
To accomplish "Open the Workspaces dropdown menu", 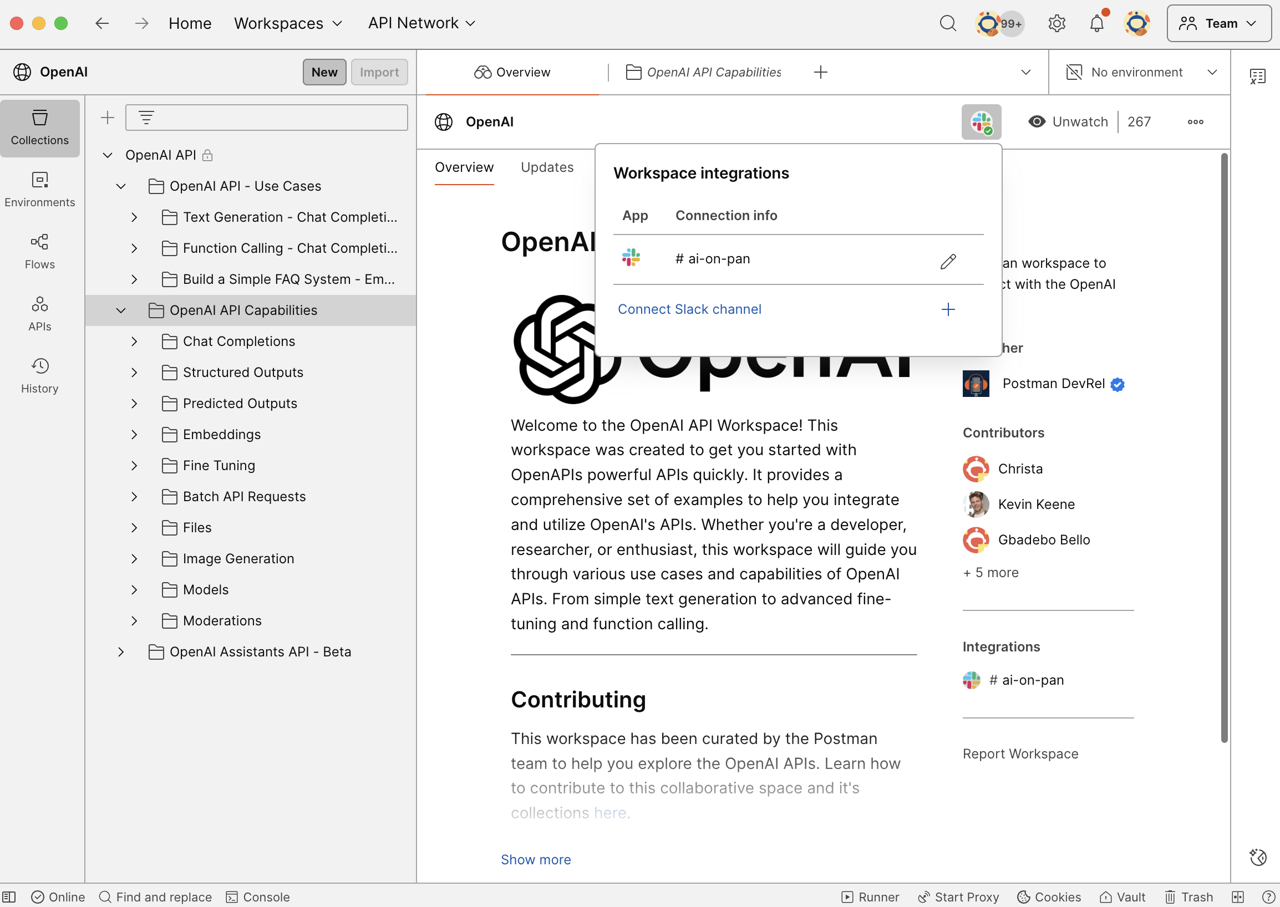I will 288,22.
